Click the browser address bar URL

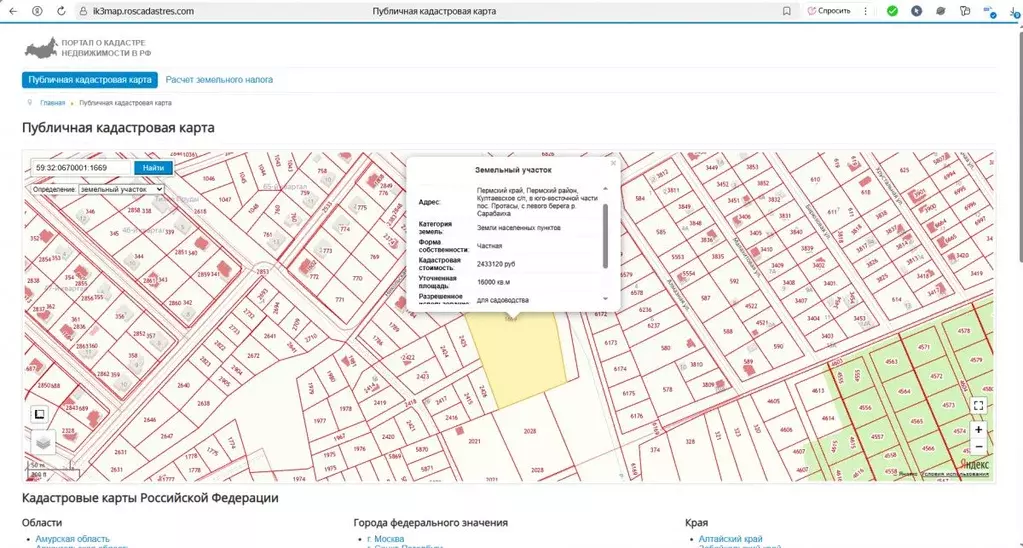coord(144,11)
